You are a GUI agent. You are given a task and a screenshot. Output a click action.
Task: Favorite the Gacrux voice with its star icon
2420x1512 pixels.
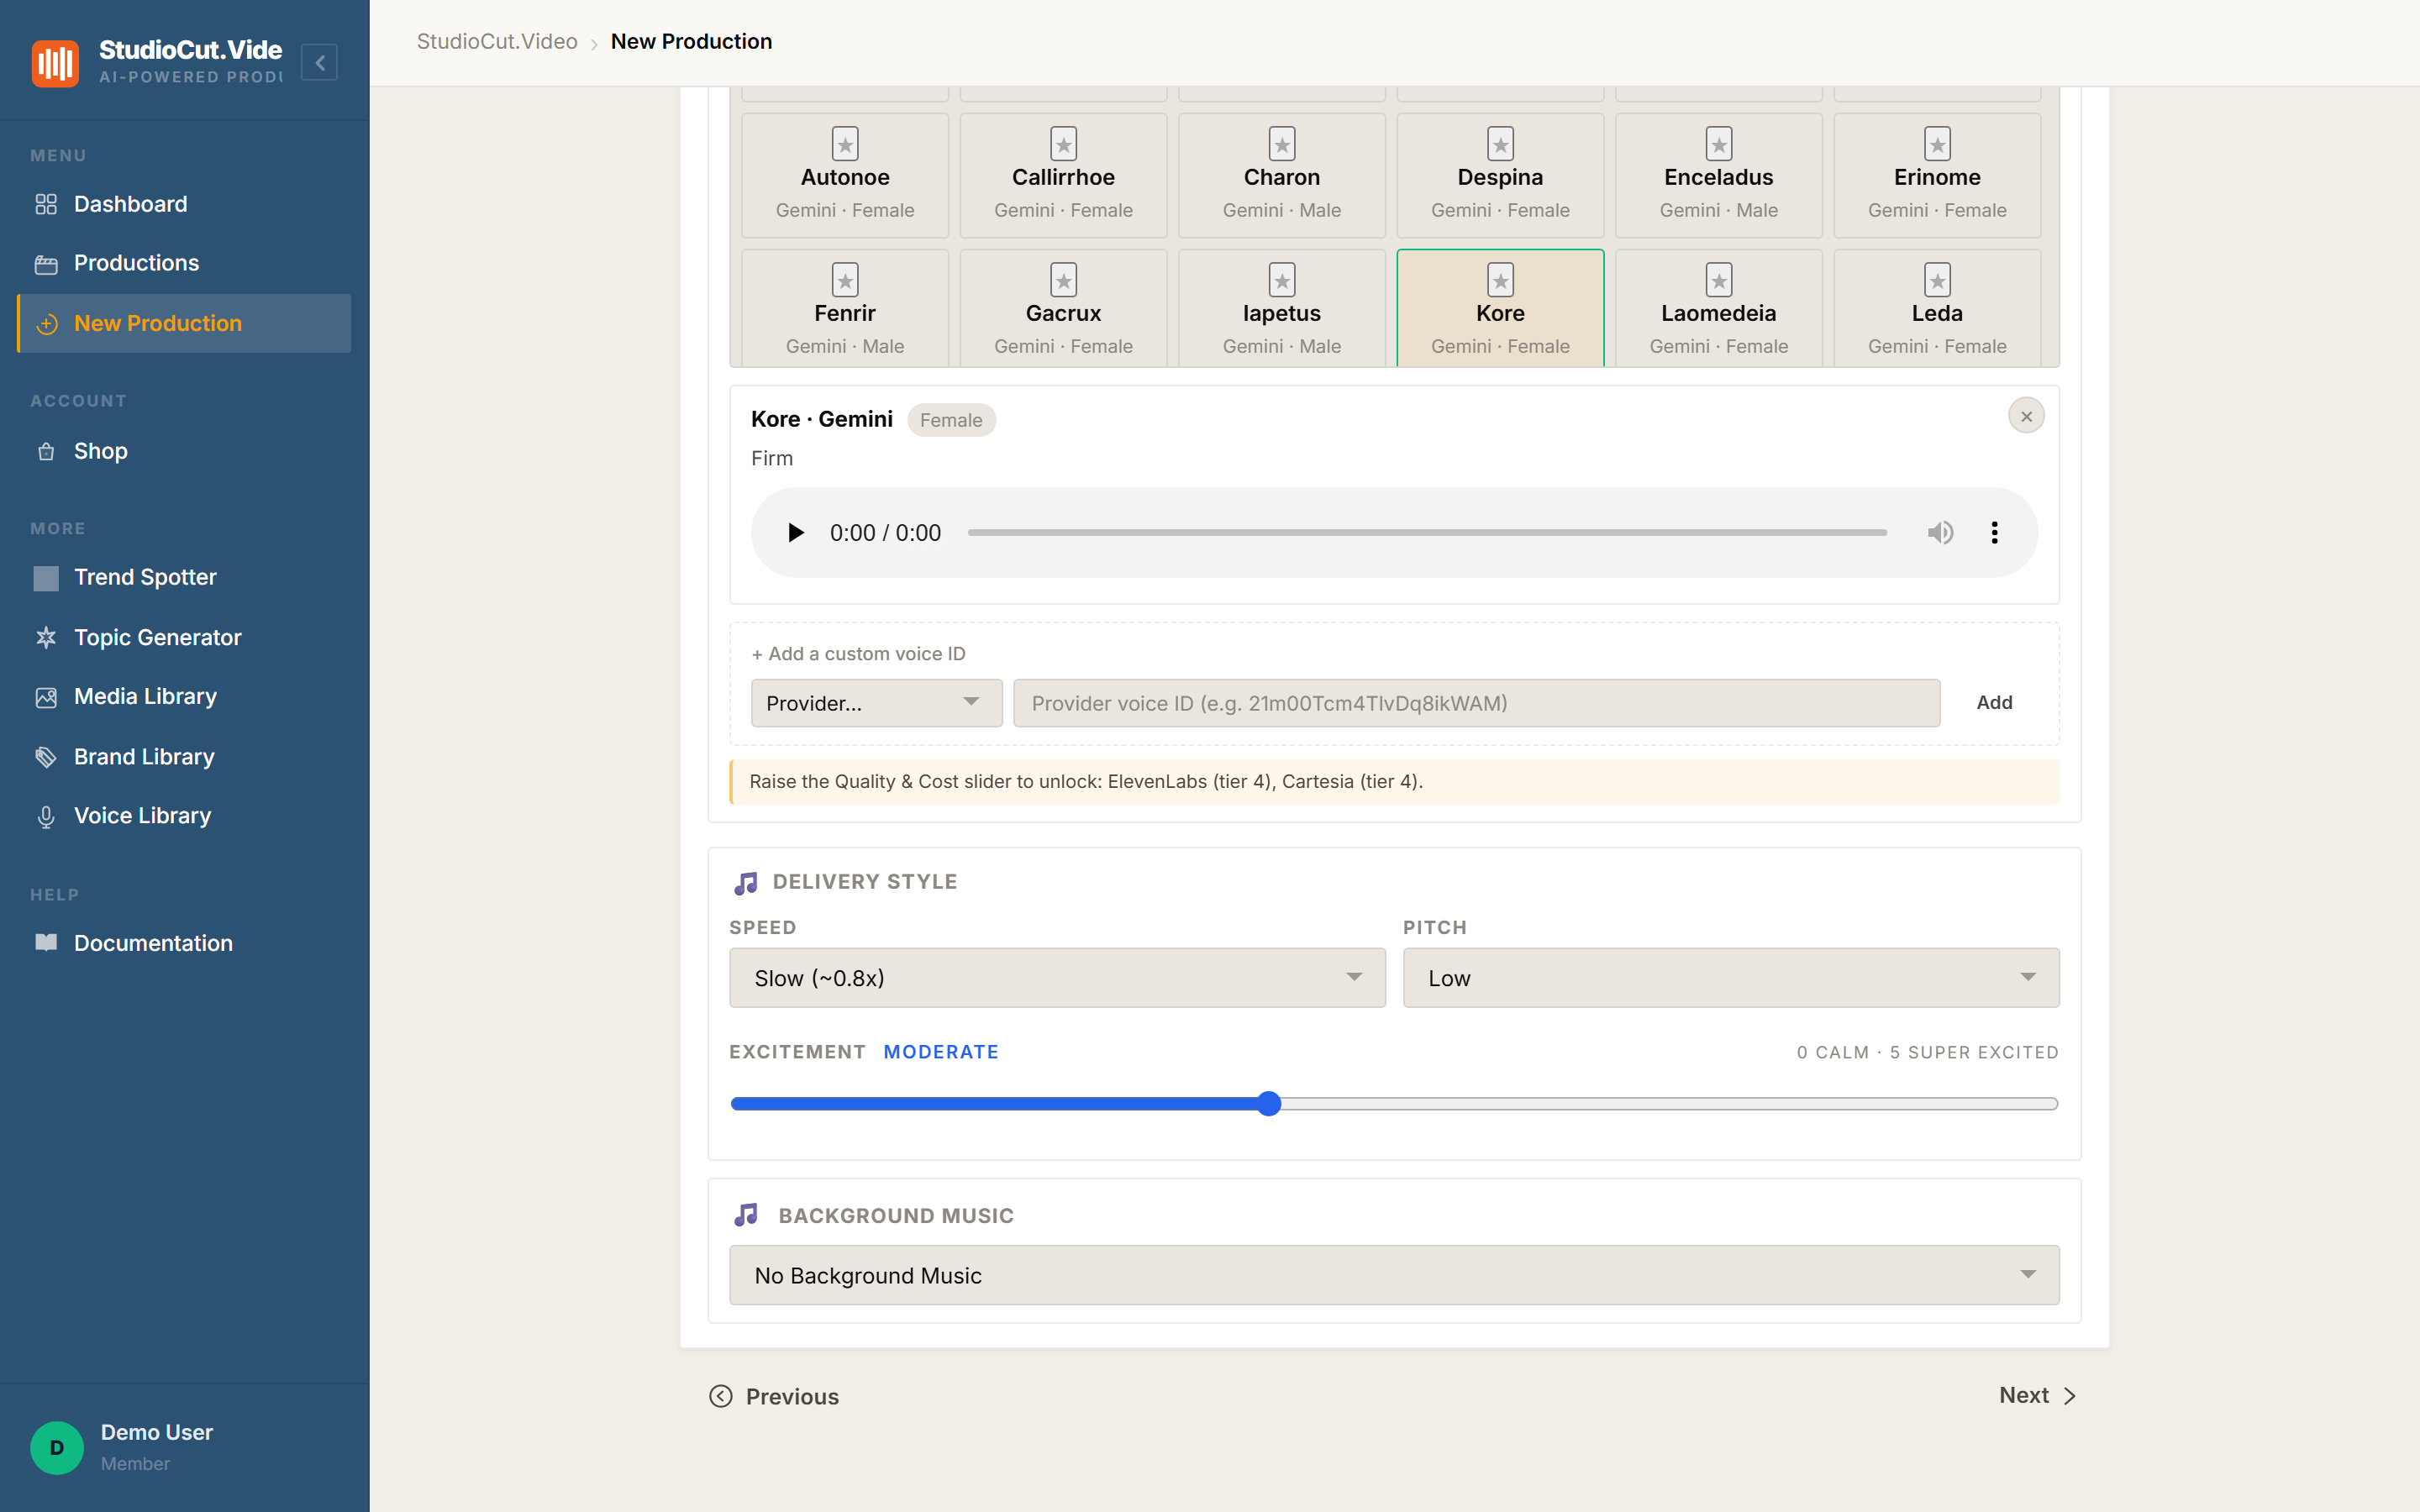[x=1063, y=280]
